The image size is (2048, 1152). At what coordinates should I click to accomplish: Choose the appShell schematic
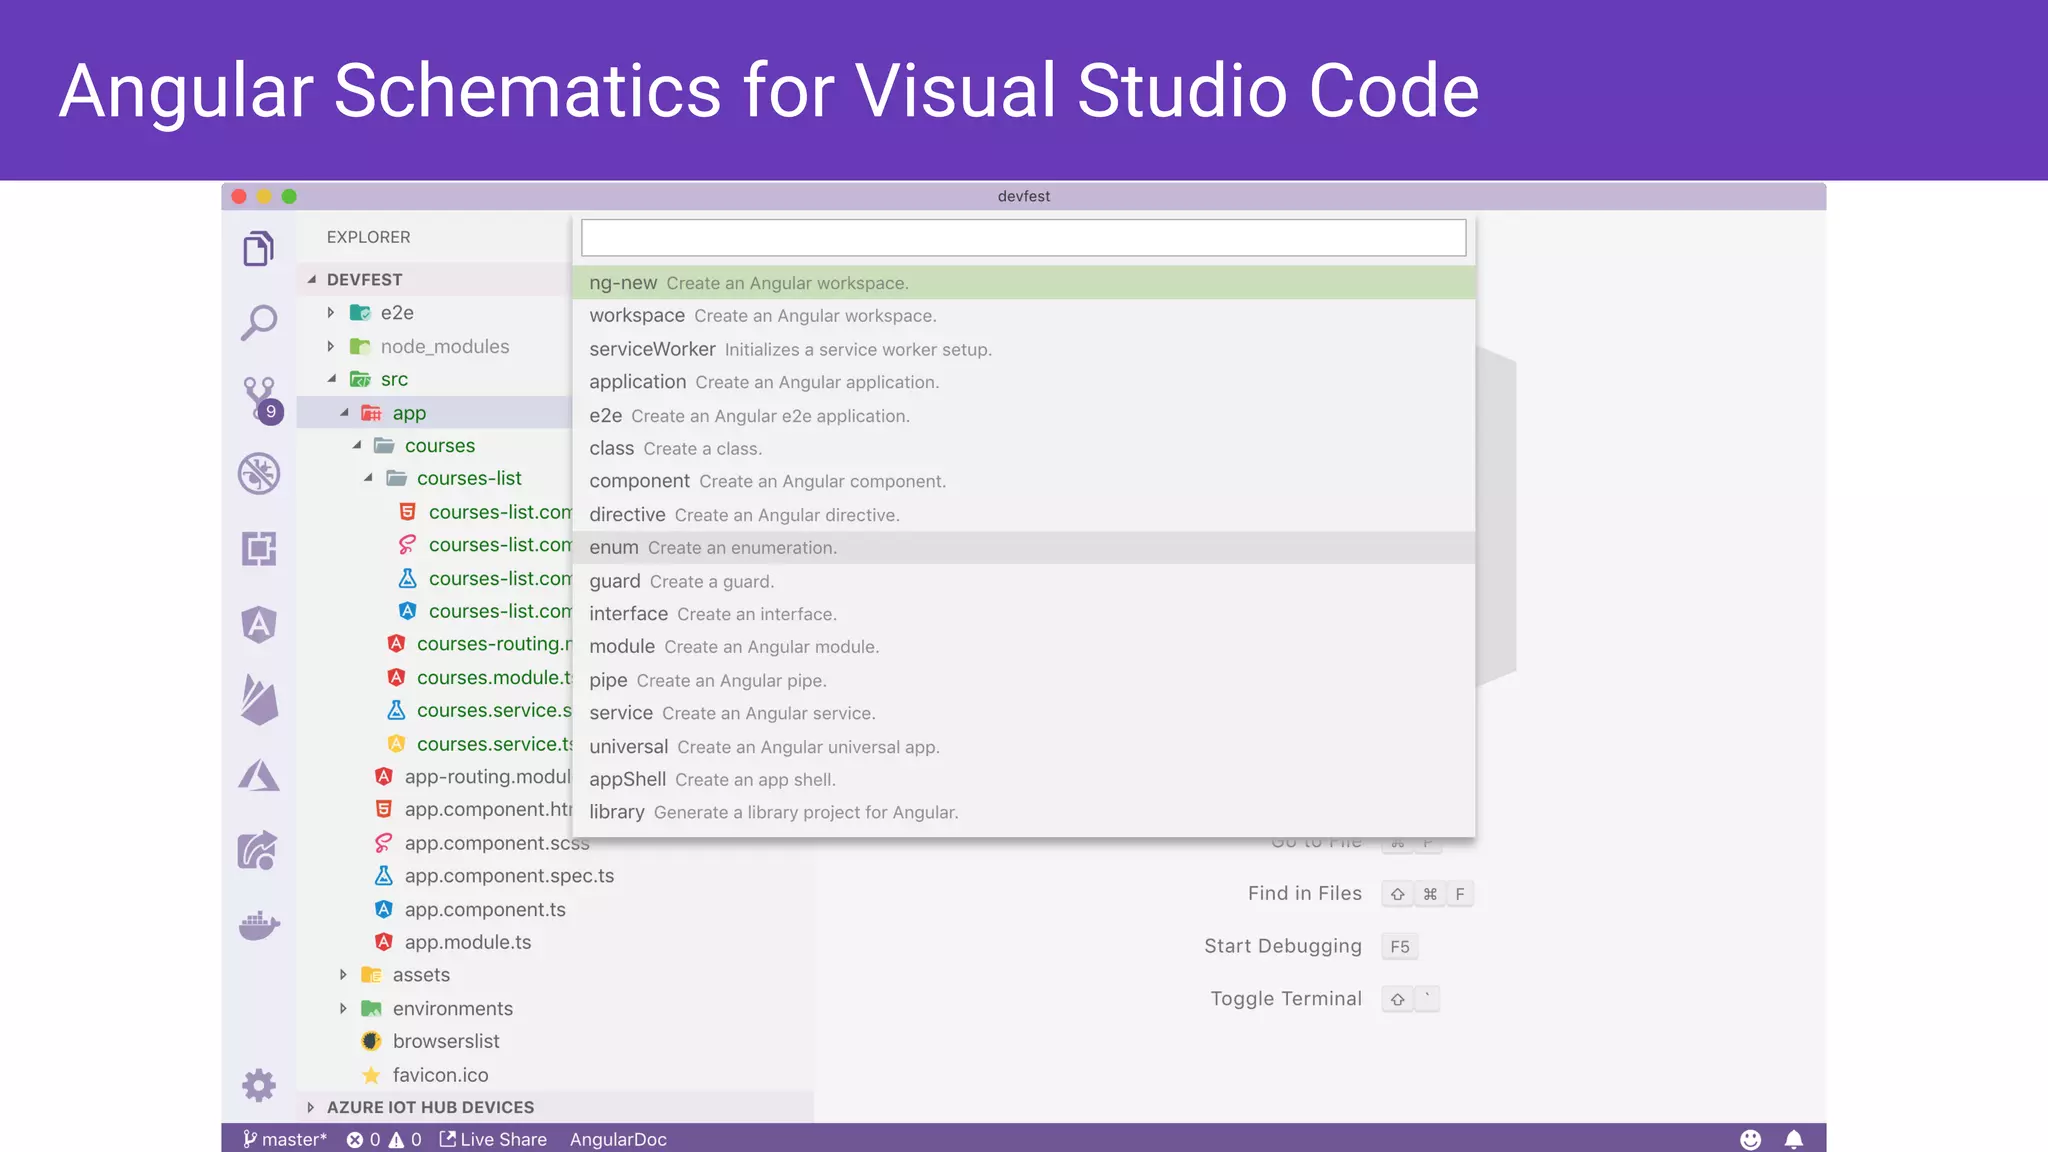[1023, 779]
